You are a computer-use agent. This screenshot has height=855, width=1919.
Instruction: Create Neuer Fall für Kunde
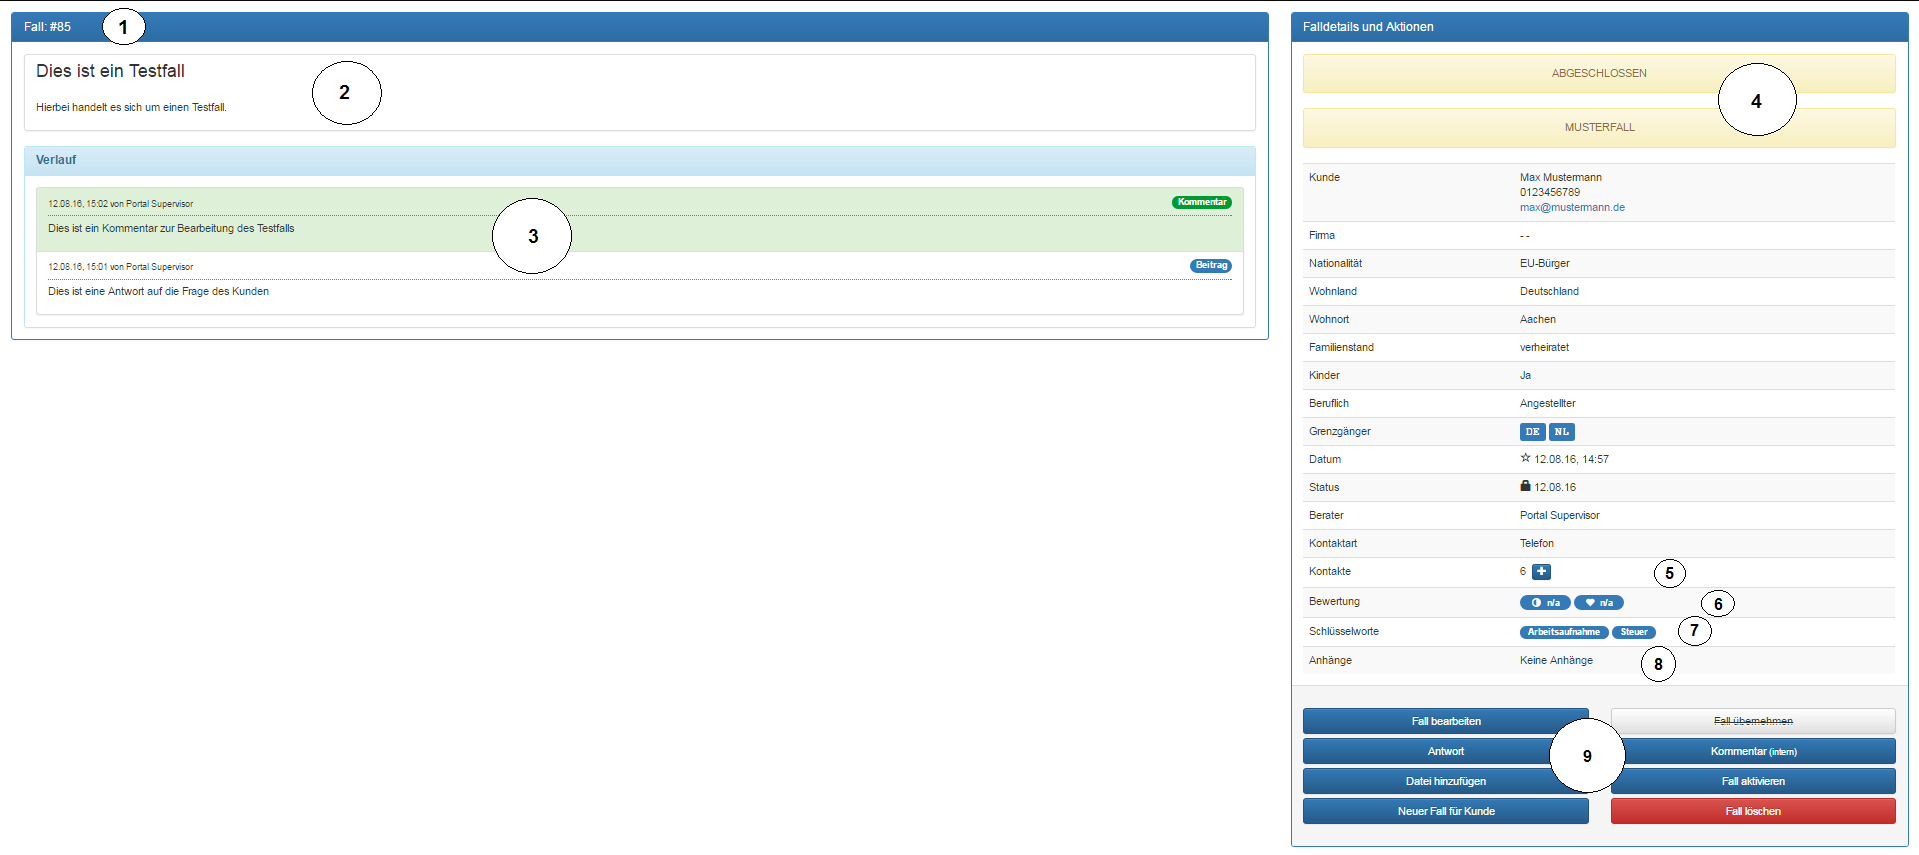click(1445, 811)
